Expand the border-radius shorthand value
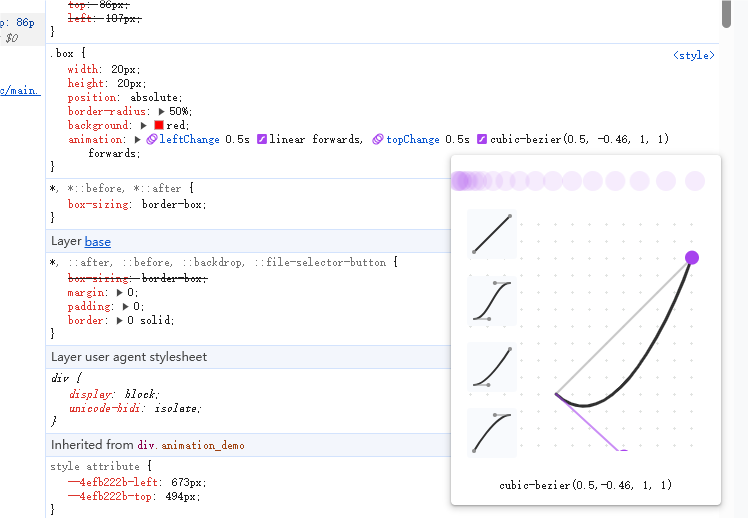 click(x=161, y=112)
